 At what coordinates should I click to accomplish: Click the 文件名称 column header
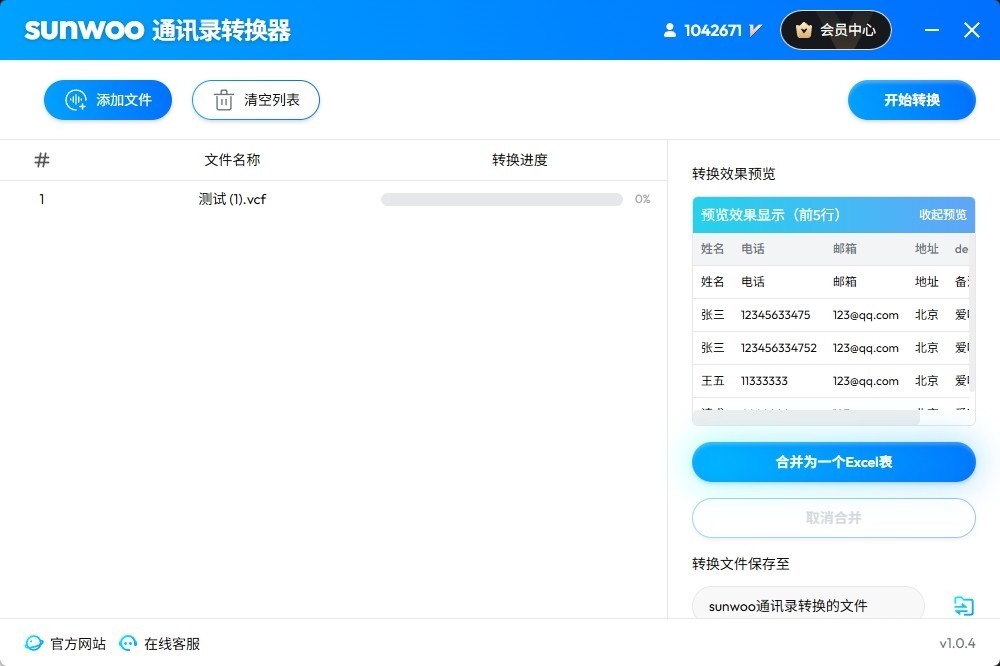click(x=232, y=160)
